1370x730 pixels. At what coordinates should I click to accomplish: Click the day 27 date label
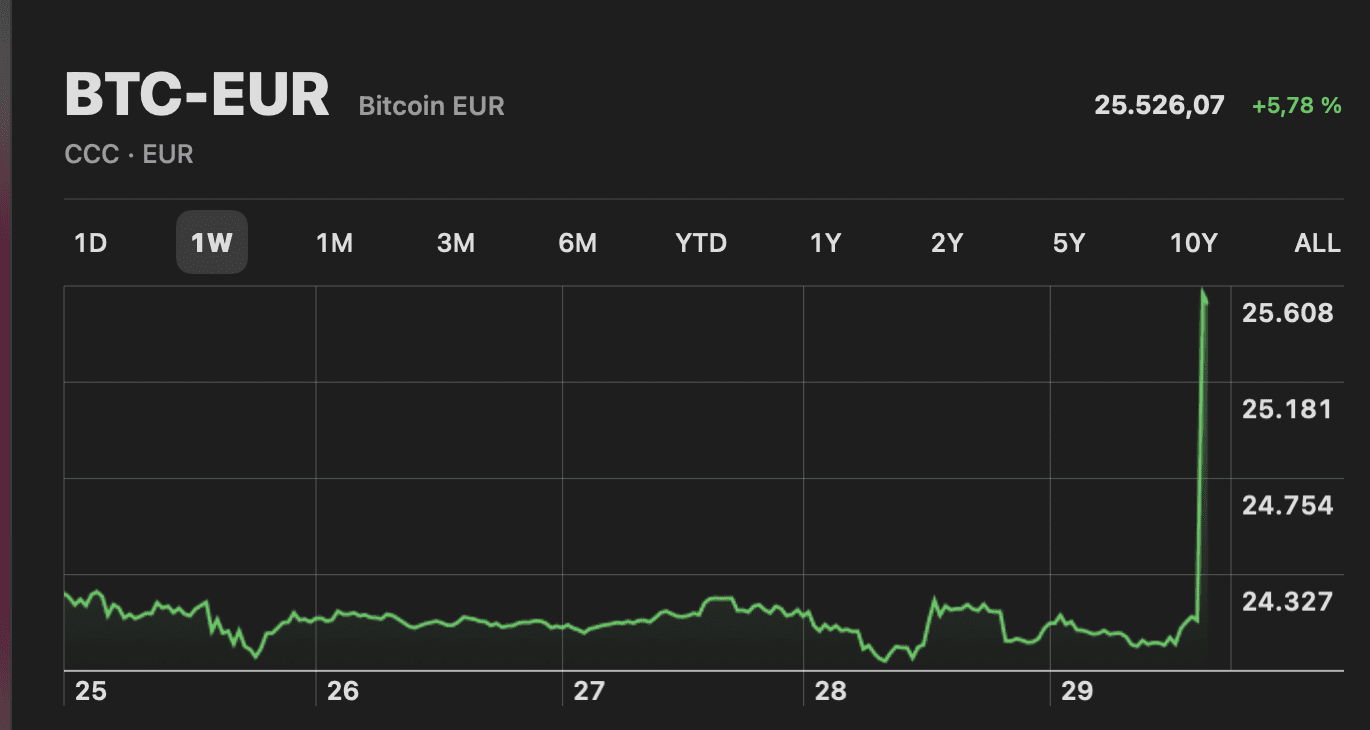pyautogui.click(x=589, y=691)
